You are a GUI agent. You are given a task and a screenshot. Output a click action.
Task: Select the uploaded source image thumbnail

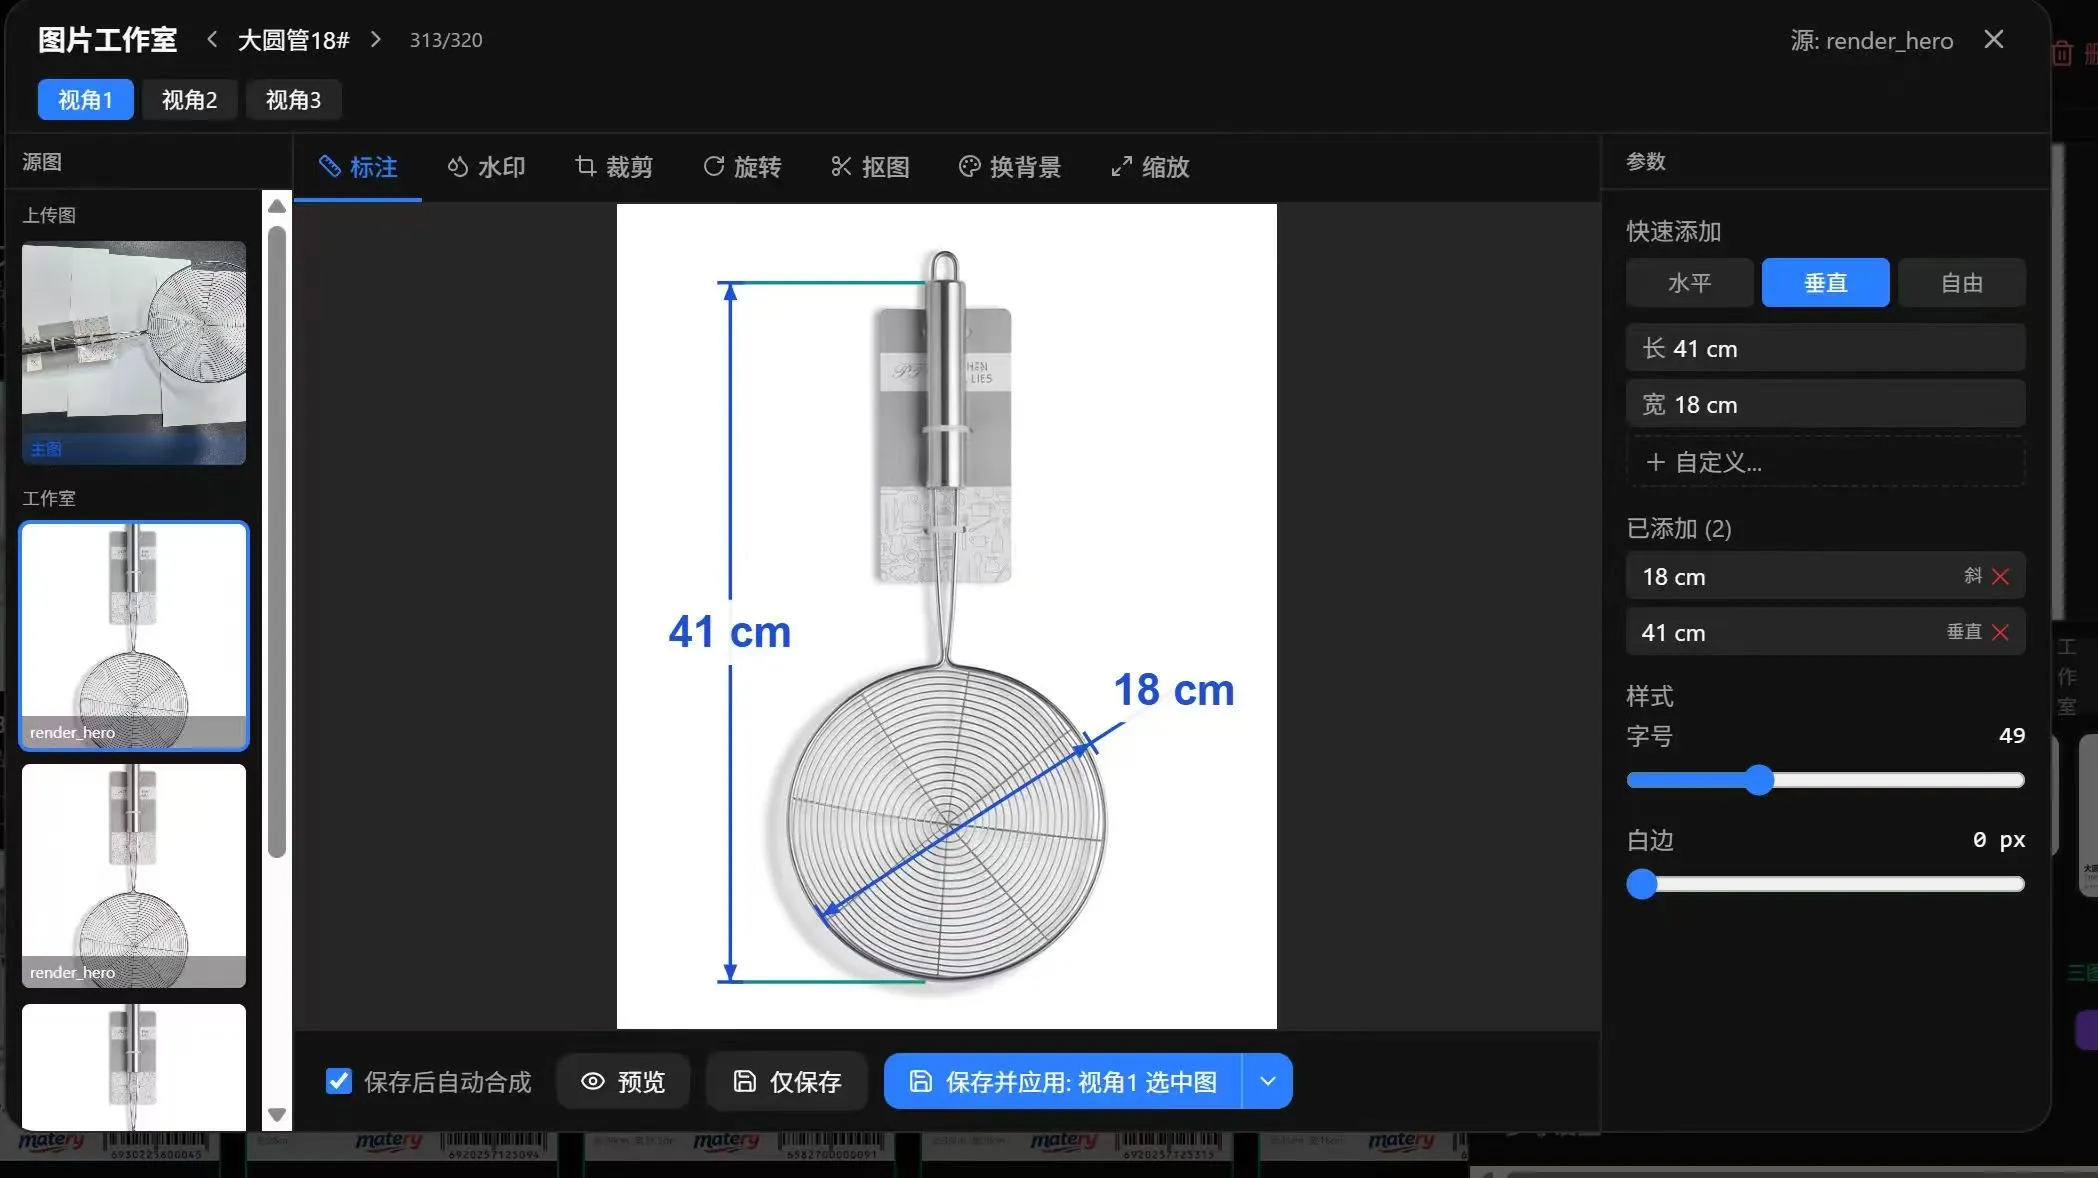[134, 353]
